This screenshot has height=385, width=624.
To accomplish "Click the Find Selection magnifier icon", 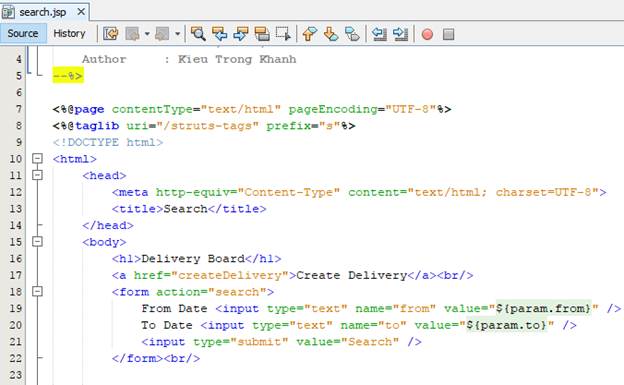I will click(198, 34).
